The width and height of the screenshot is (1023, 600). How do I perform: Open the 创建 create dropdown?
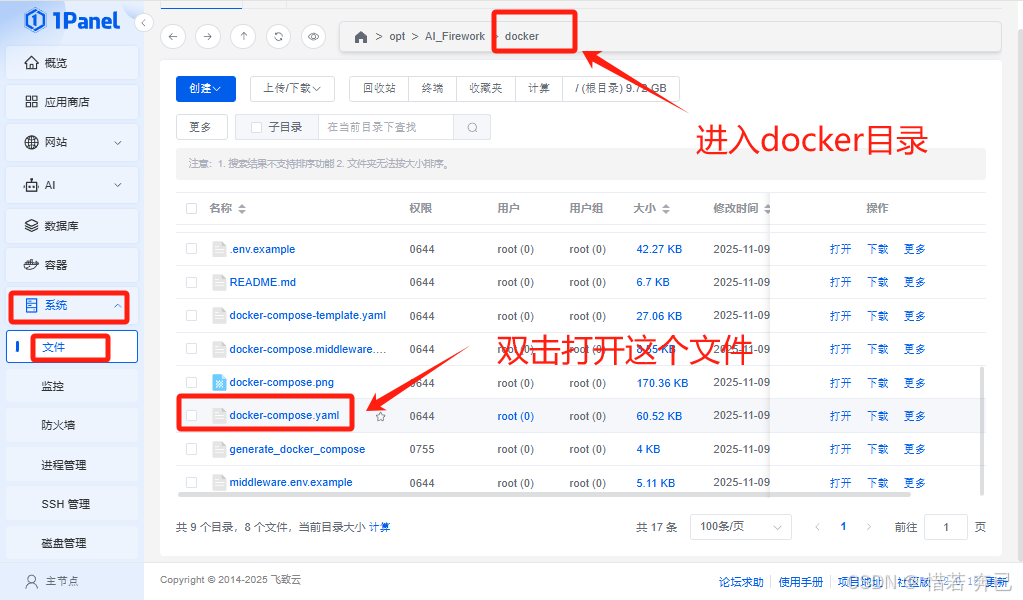tap(206, 89)
